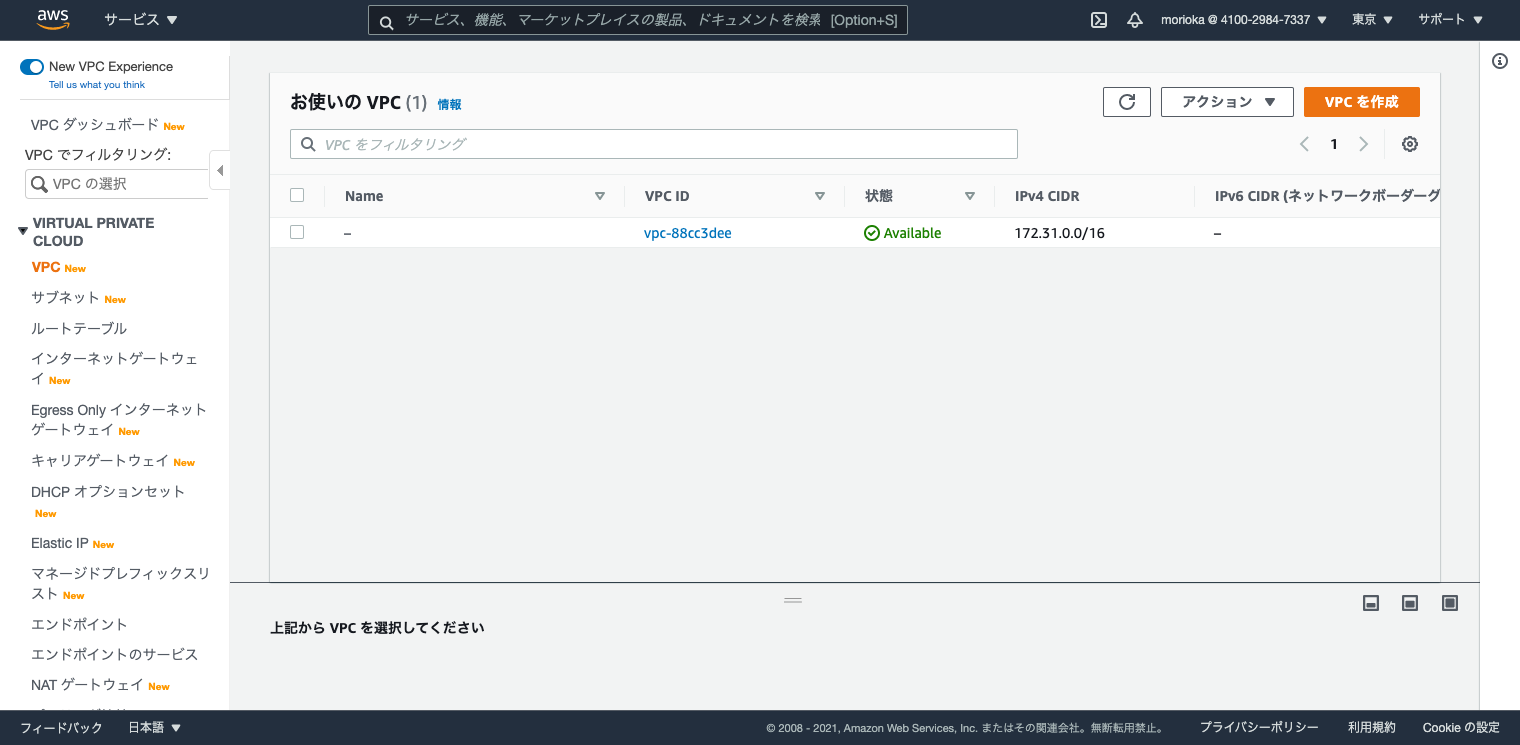Open エンドポイントのサービス page
Image resolution: width=1520 pixels, height=745 pixels.
115,654
